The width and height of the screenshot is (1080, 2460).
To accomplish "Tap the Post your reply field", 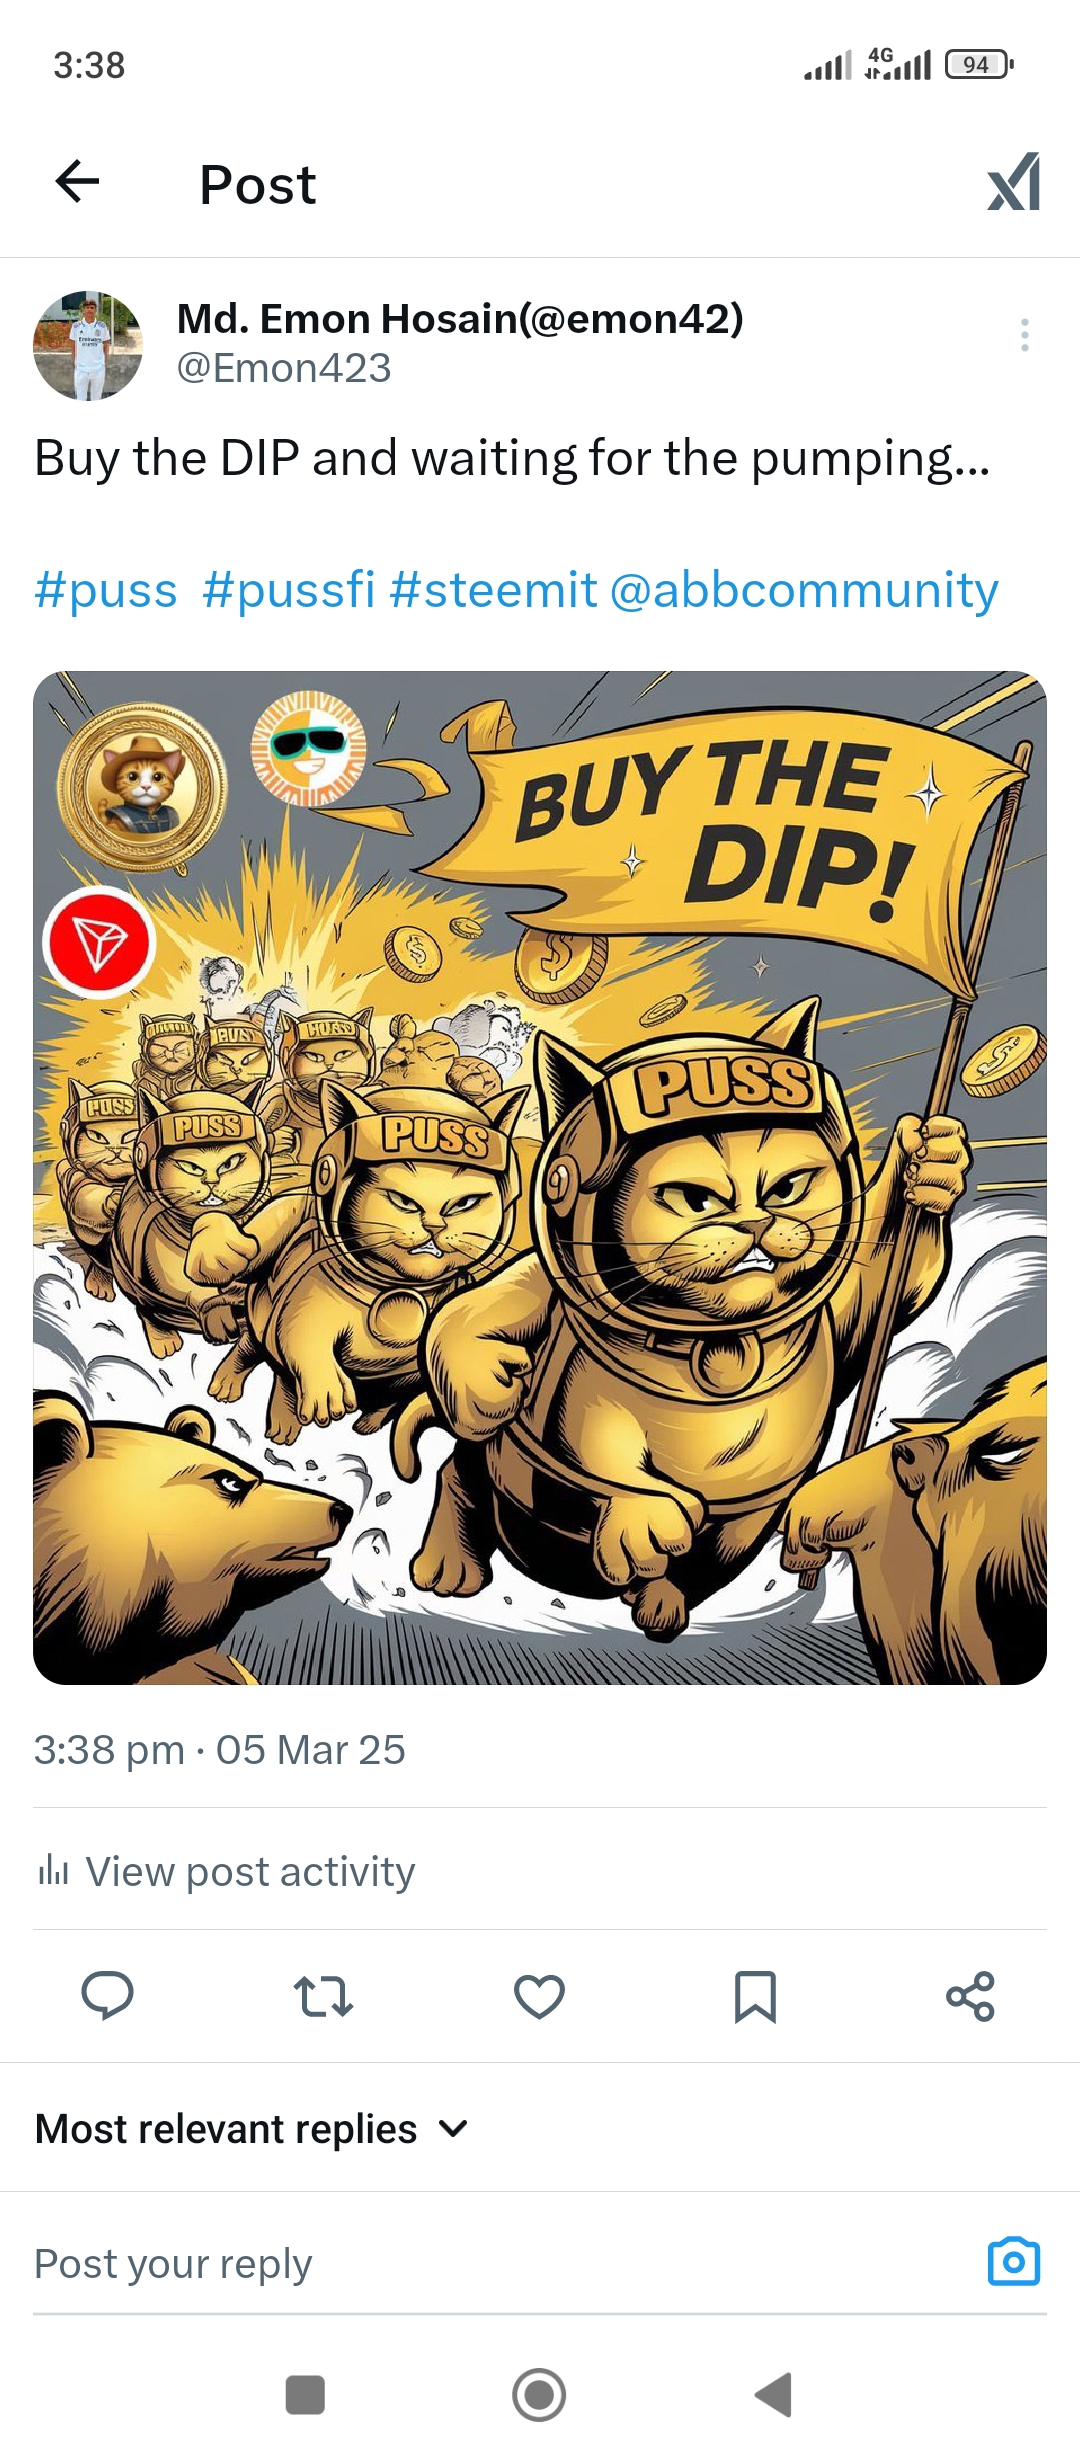I will 500,2264.
